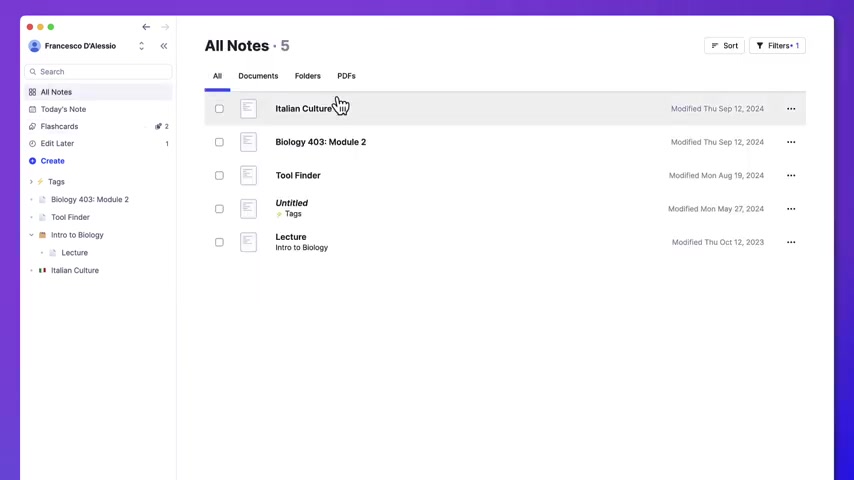
Task: Expand the Tags tree item
Action: coord(31,182)
